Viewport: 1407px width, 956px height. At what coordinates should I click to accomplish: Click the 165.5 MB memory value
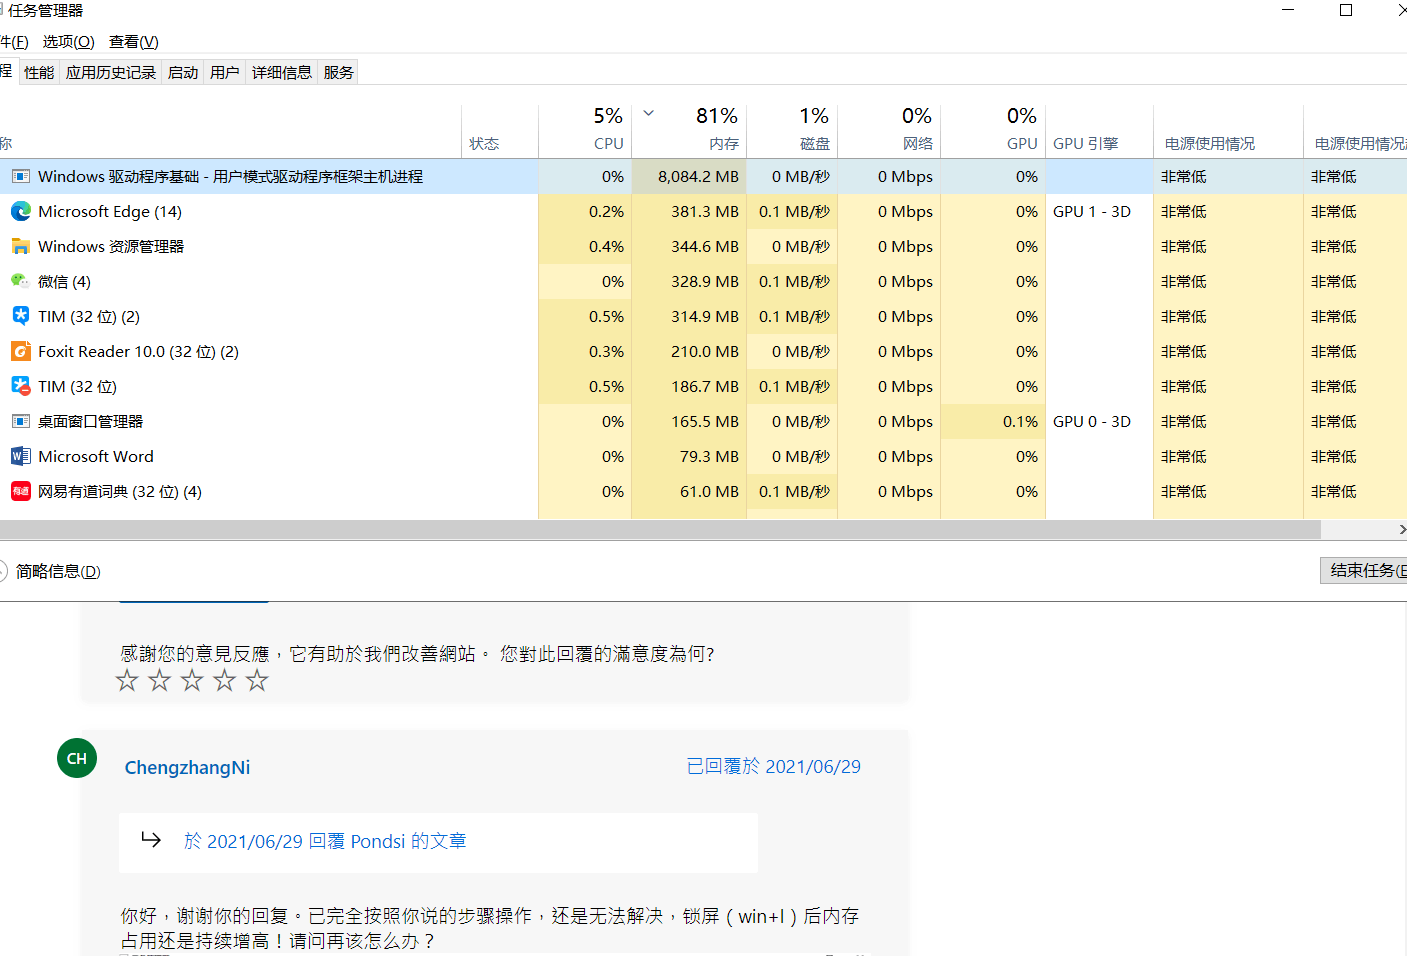705,422
